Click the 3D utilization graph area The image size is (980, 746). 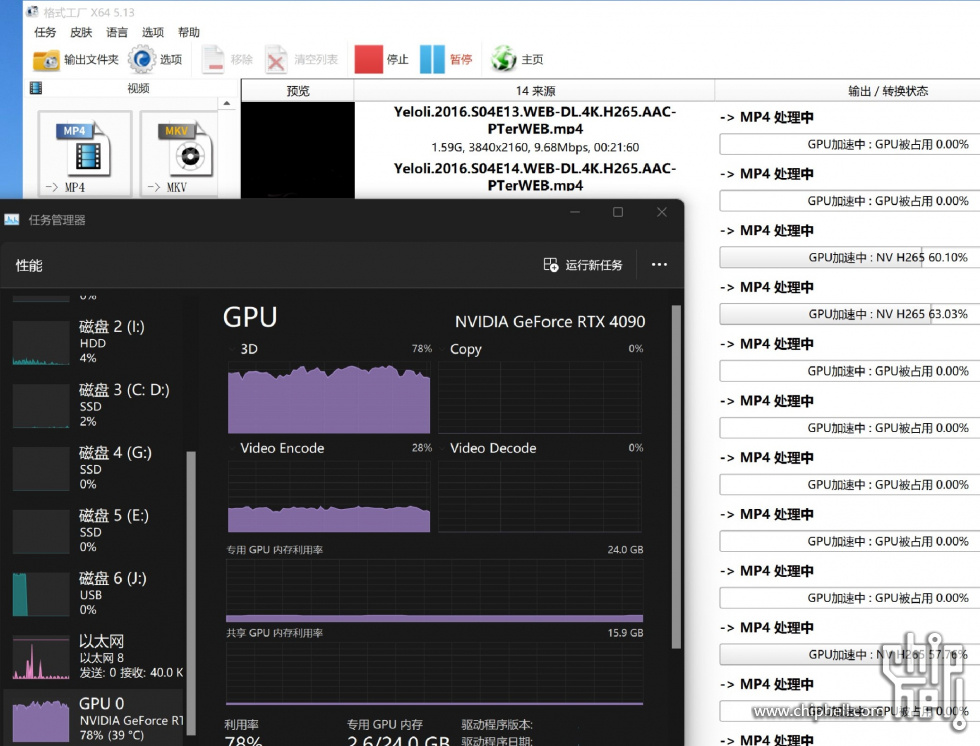[329, 397]
